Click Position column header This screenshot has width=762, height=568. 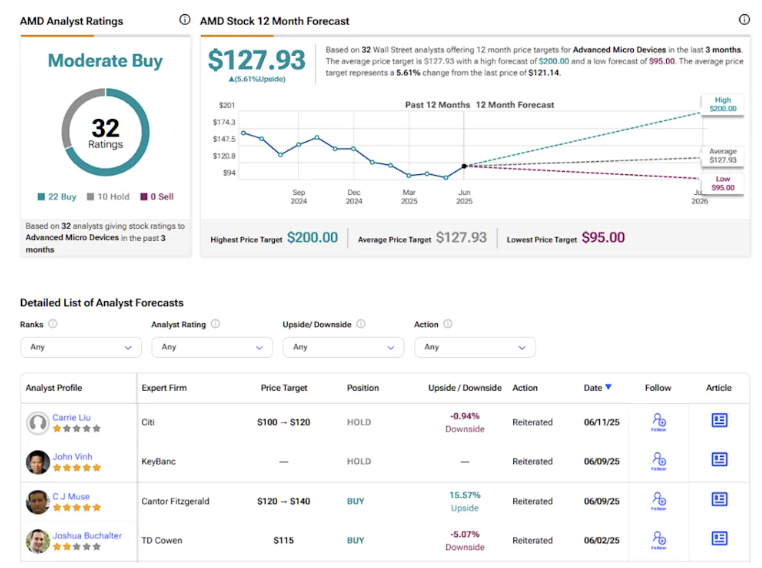coord(363,388)
